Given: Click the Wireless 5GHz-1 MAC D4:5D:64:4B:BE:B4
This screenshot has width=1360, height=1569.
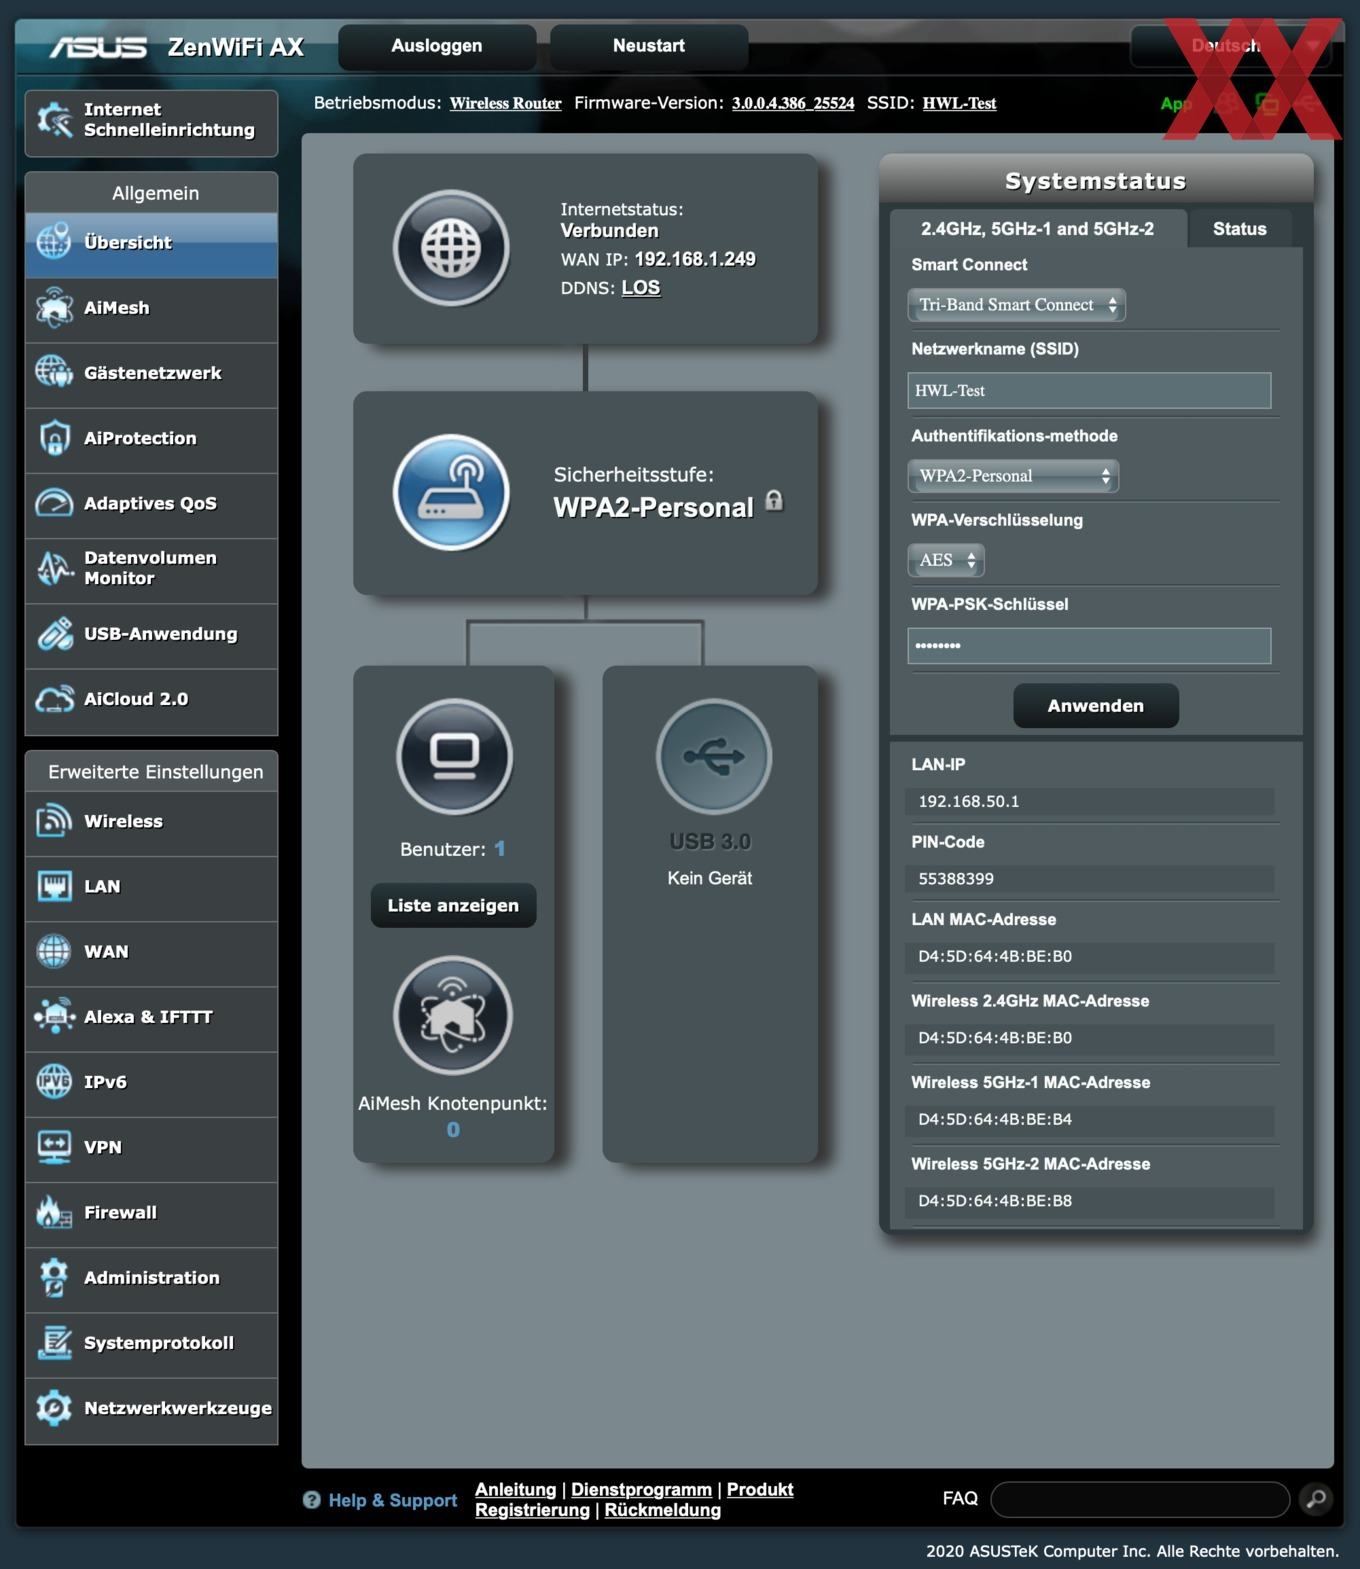Looking at the screenshot, I should point(995,1119).
